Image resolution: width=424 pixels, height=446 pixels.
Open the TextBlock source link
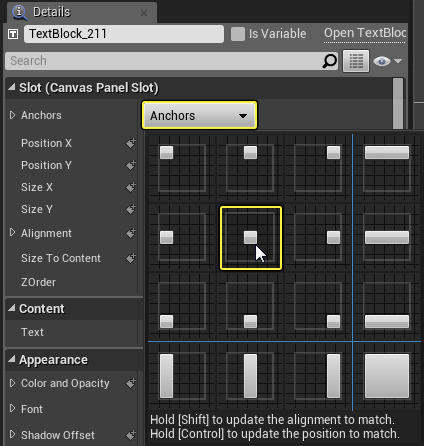(365, 33)
